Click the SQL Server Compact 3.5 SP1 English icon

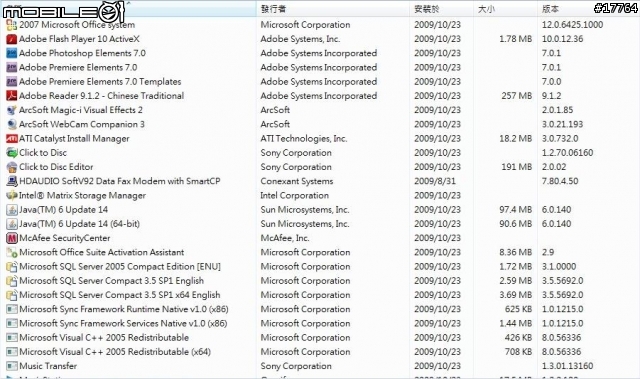click(12, 281)
